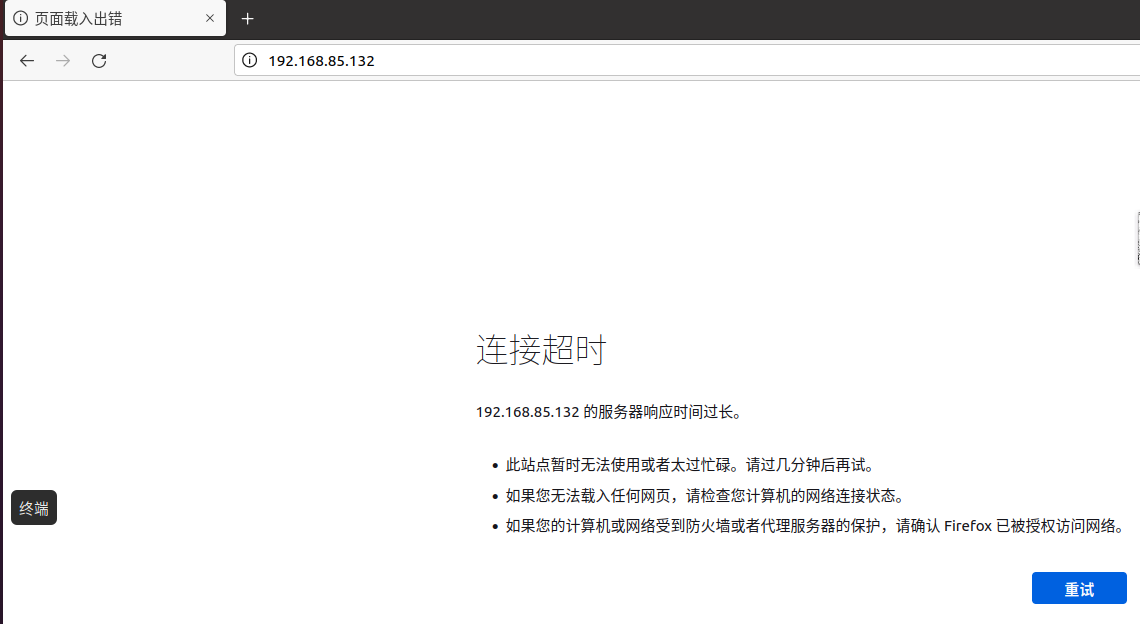Close the 页面载入出错 tab
Screen dimensions: 1140x624
(210, 19)
